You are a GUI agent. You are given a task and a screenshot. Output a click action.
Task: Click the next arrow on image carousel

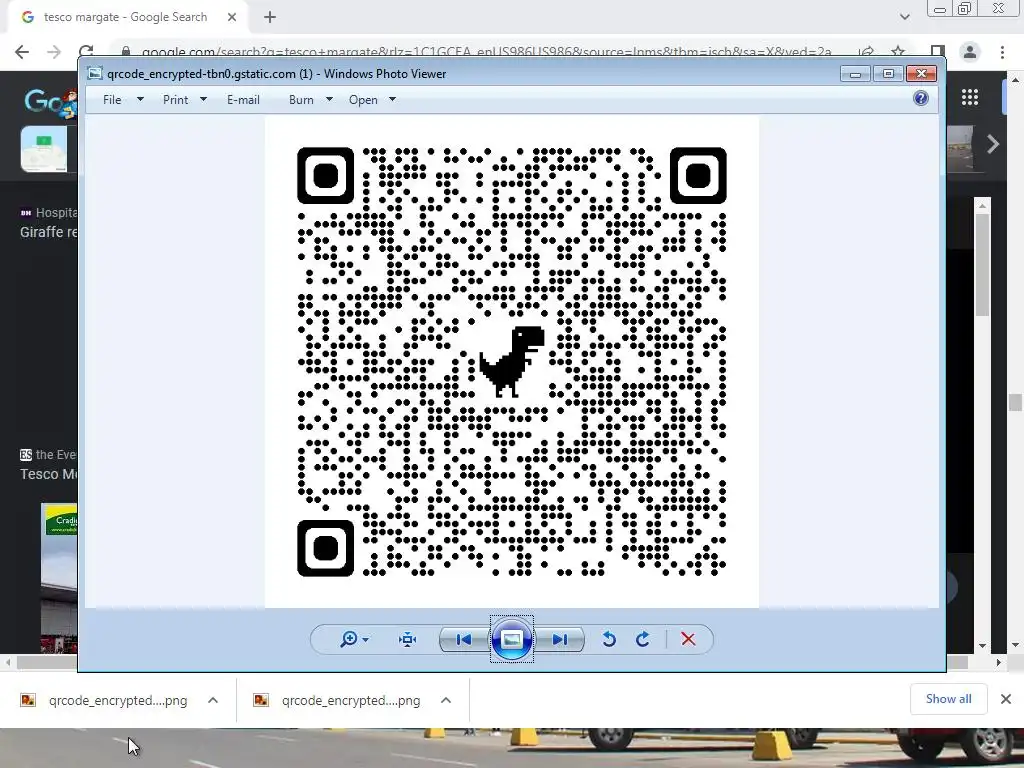[993, 144]
